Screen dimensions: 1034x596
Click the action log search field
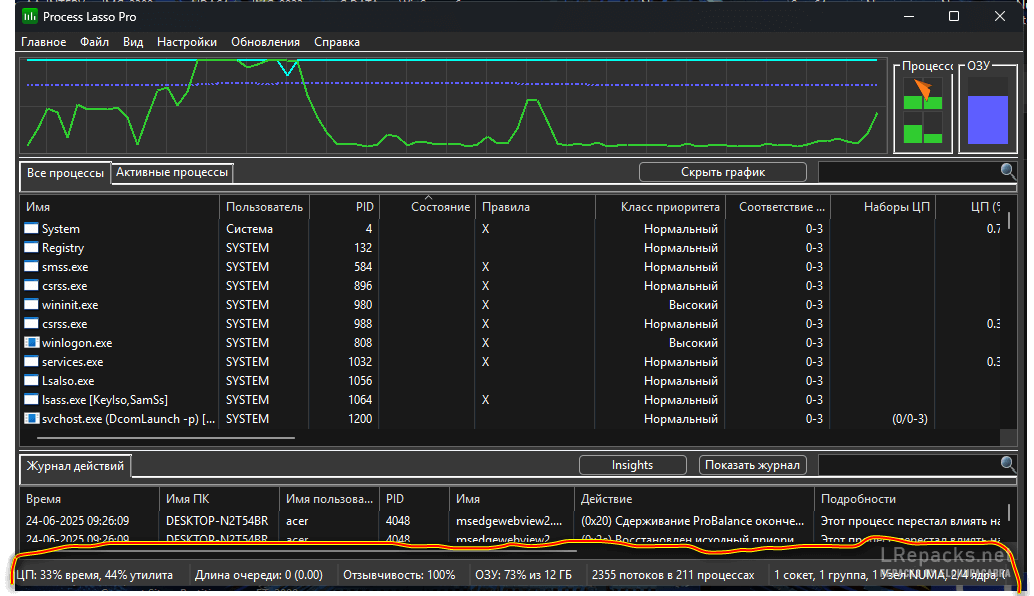click(x=909, y=465)
